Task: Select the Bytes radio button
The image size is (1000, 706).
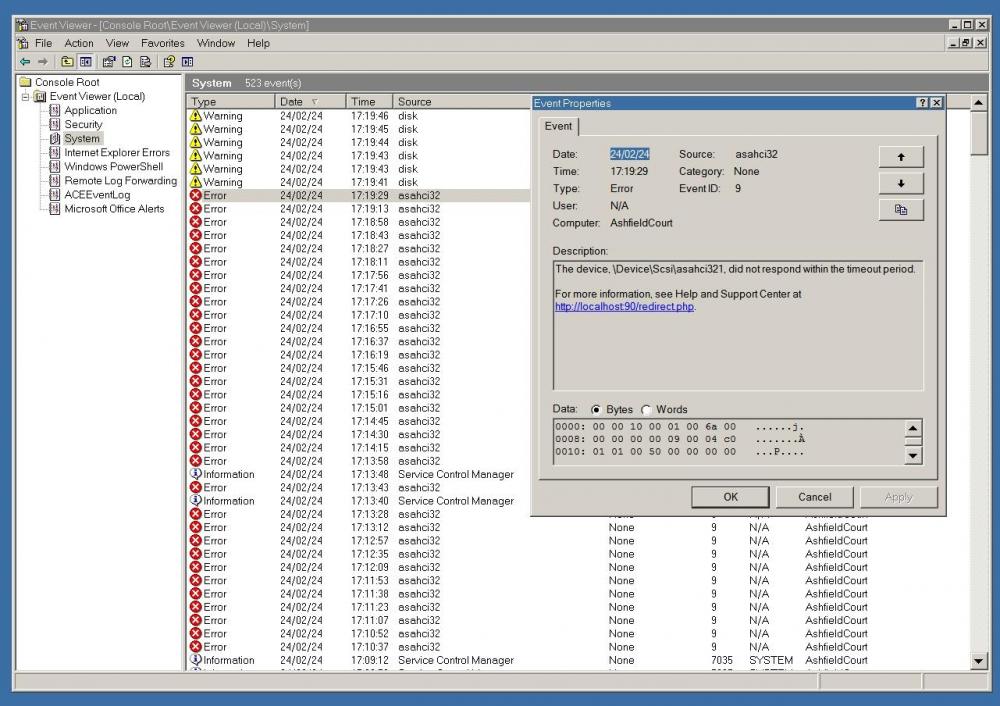Action: point(596,410)
